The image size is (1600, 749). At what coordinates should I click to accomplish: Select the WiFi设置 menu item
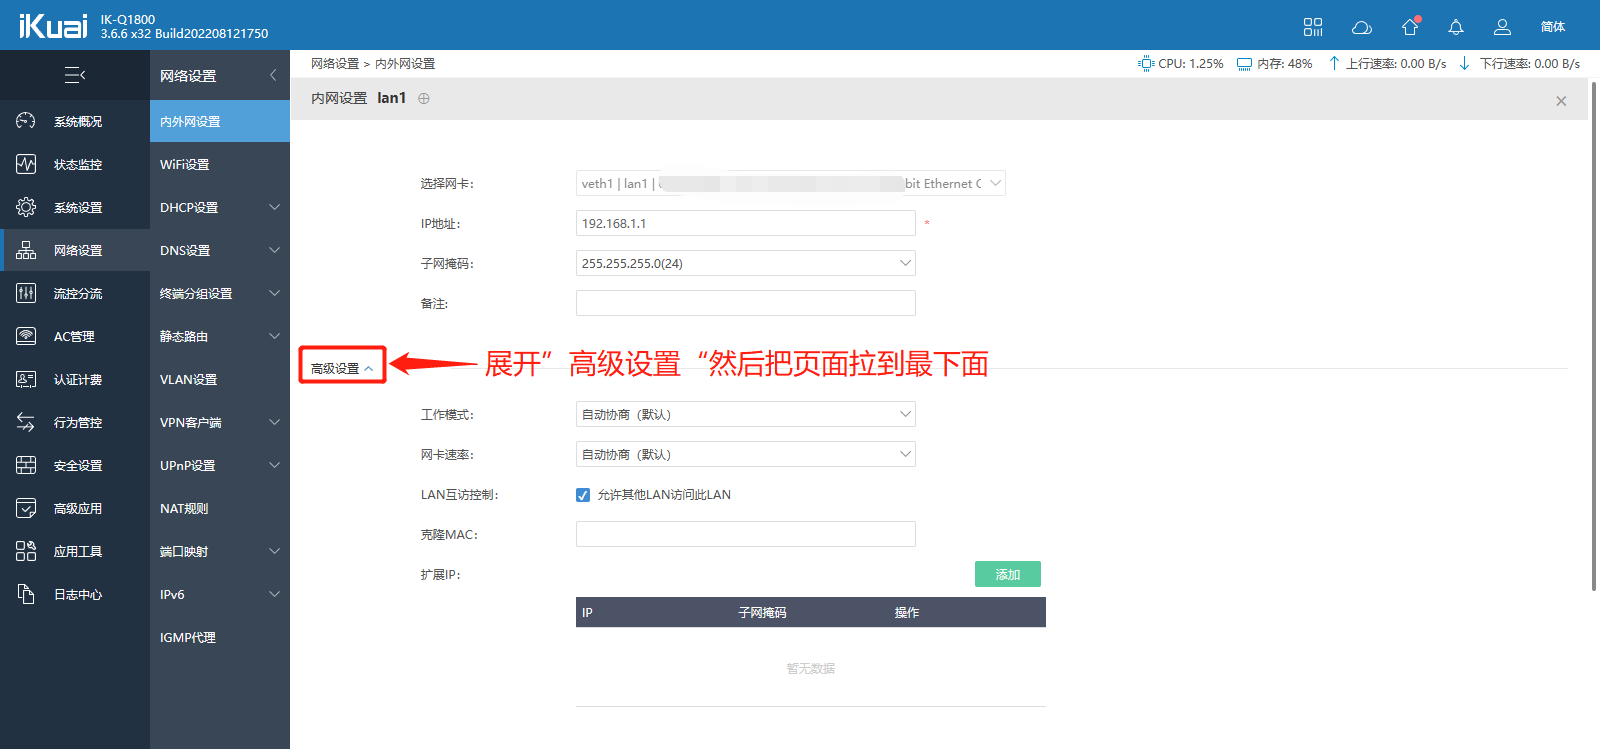pos(185,164)
